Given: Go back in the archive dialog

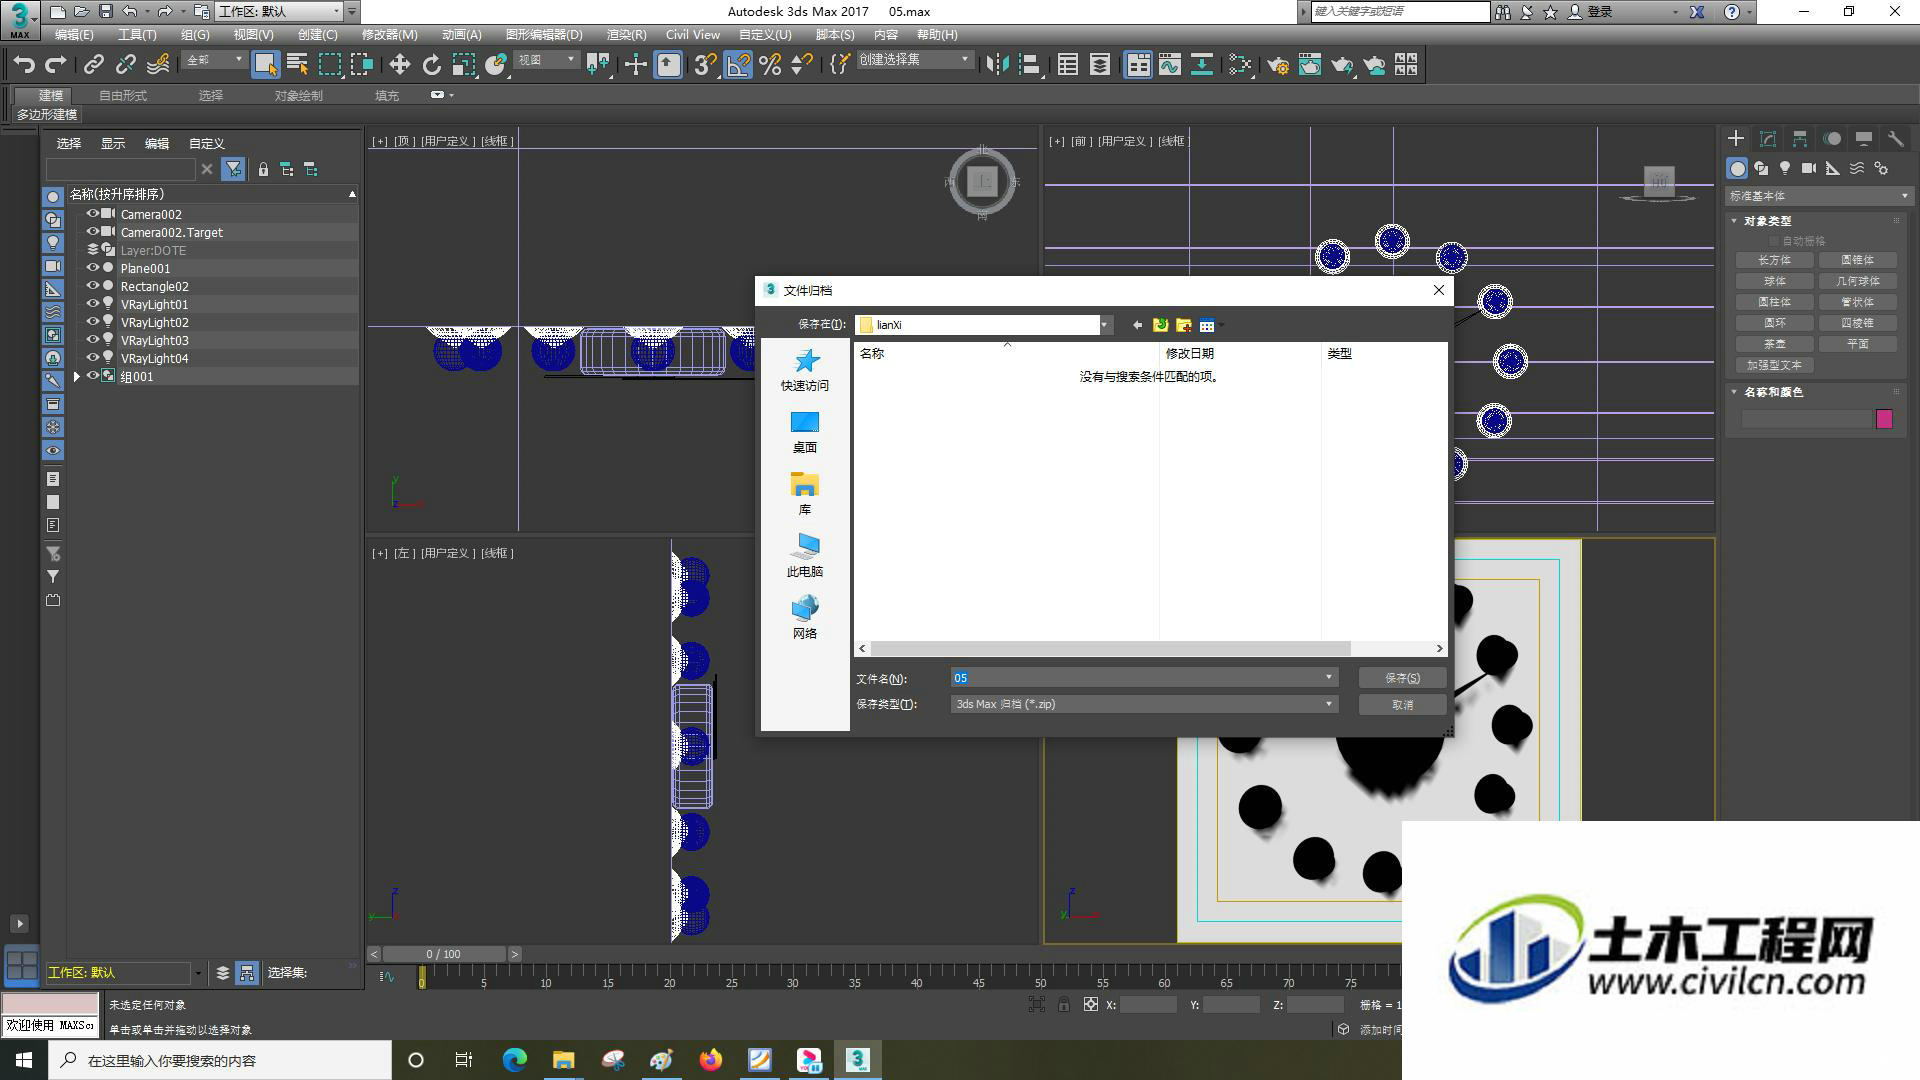Looking at the screenshot, I should tap(1137, 325).
